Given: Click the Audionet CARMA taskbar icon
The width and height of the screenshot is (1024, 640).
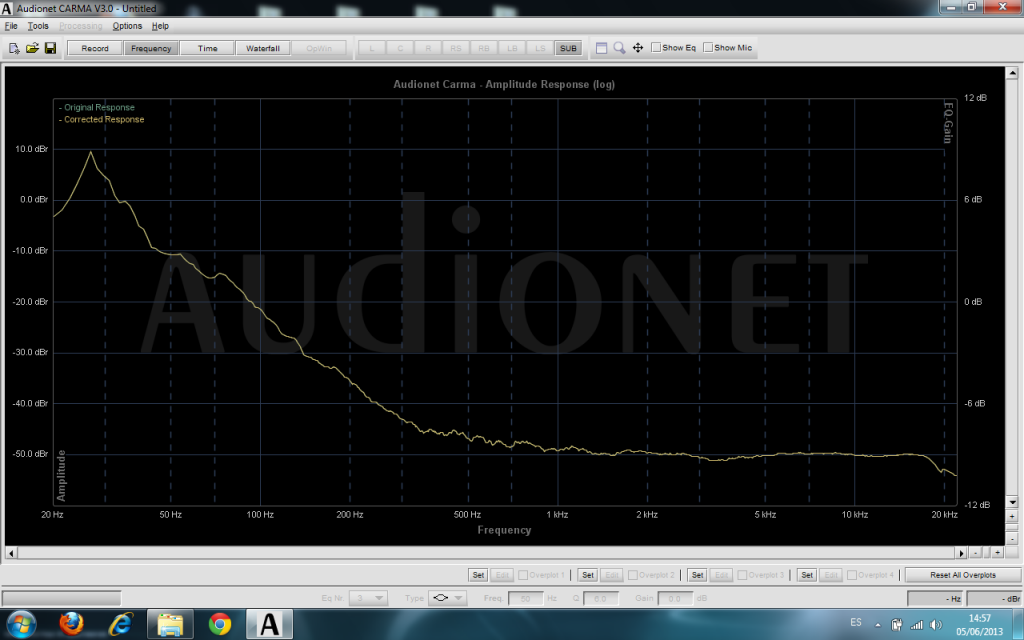Looking at the screenshot, I should point(269,624).
